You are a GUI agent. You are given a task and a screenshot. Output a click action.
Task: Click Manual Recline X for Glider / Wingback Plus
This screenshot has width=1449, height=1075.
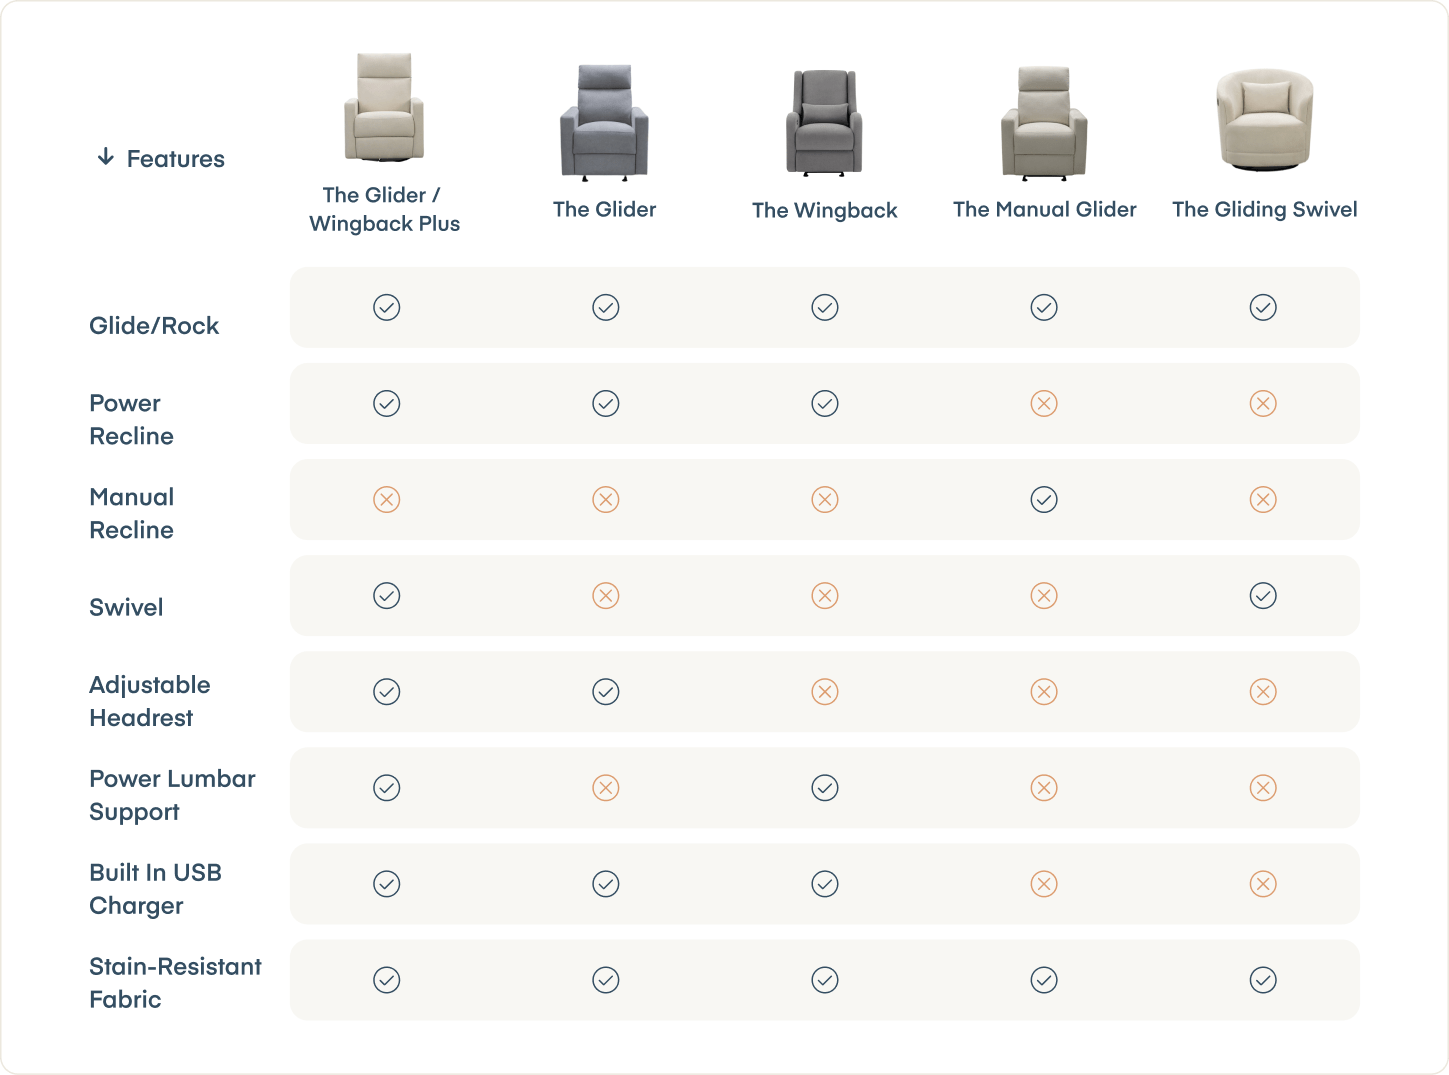click(x=387, y=500)
